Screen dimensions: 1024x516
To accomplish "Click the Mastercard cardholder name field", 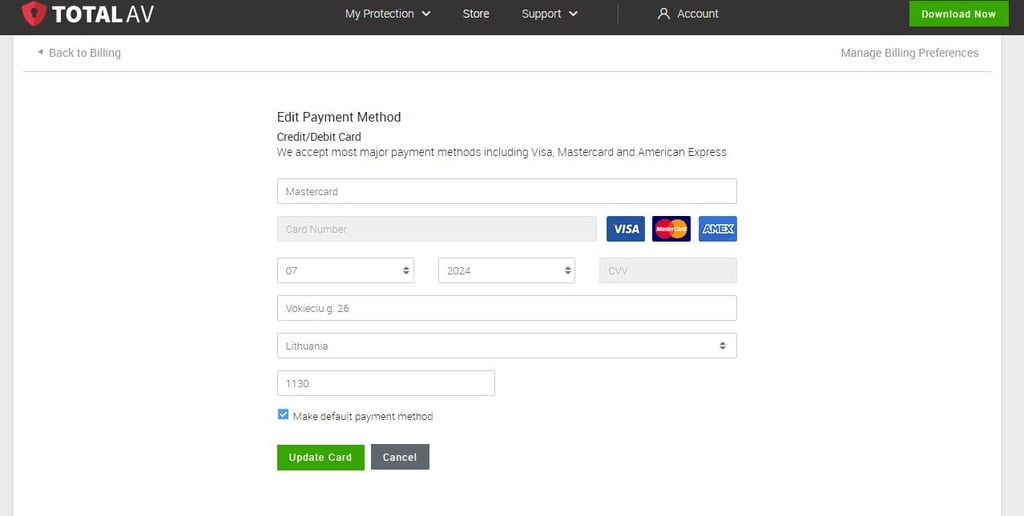I will pyautogui.click(x=507, y=191).
